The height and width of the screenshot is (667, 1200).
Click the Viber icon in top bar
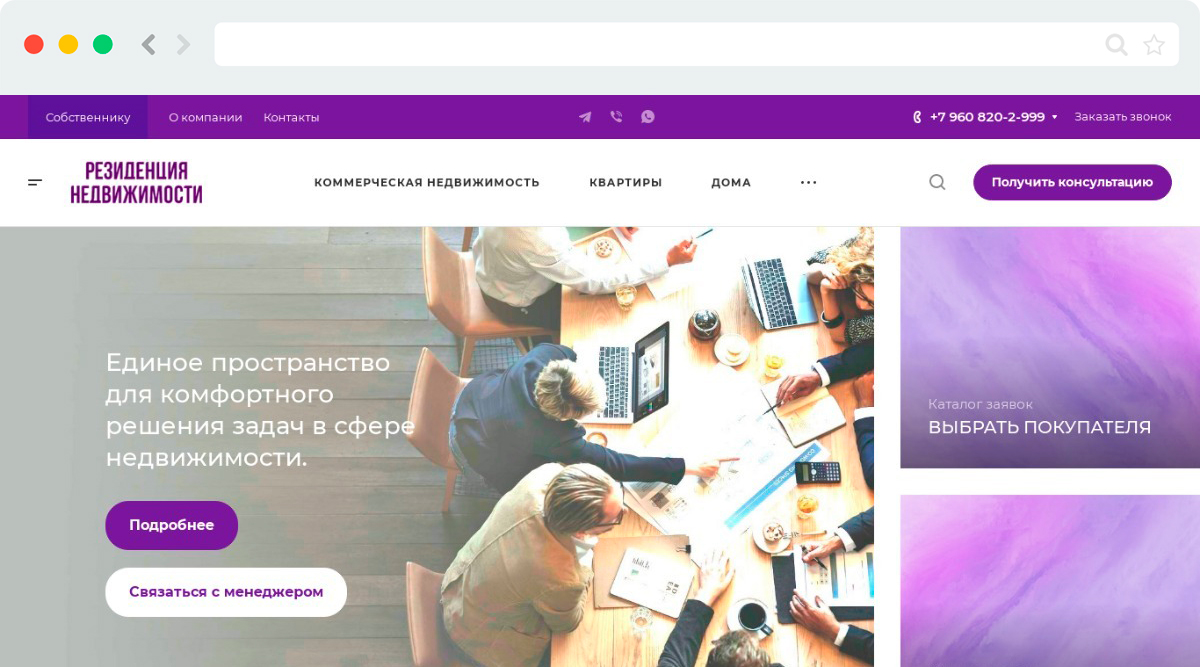pyautogui.click(x=616, y=117)
